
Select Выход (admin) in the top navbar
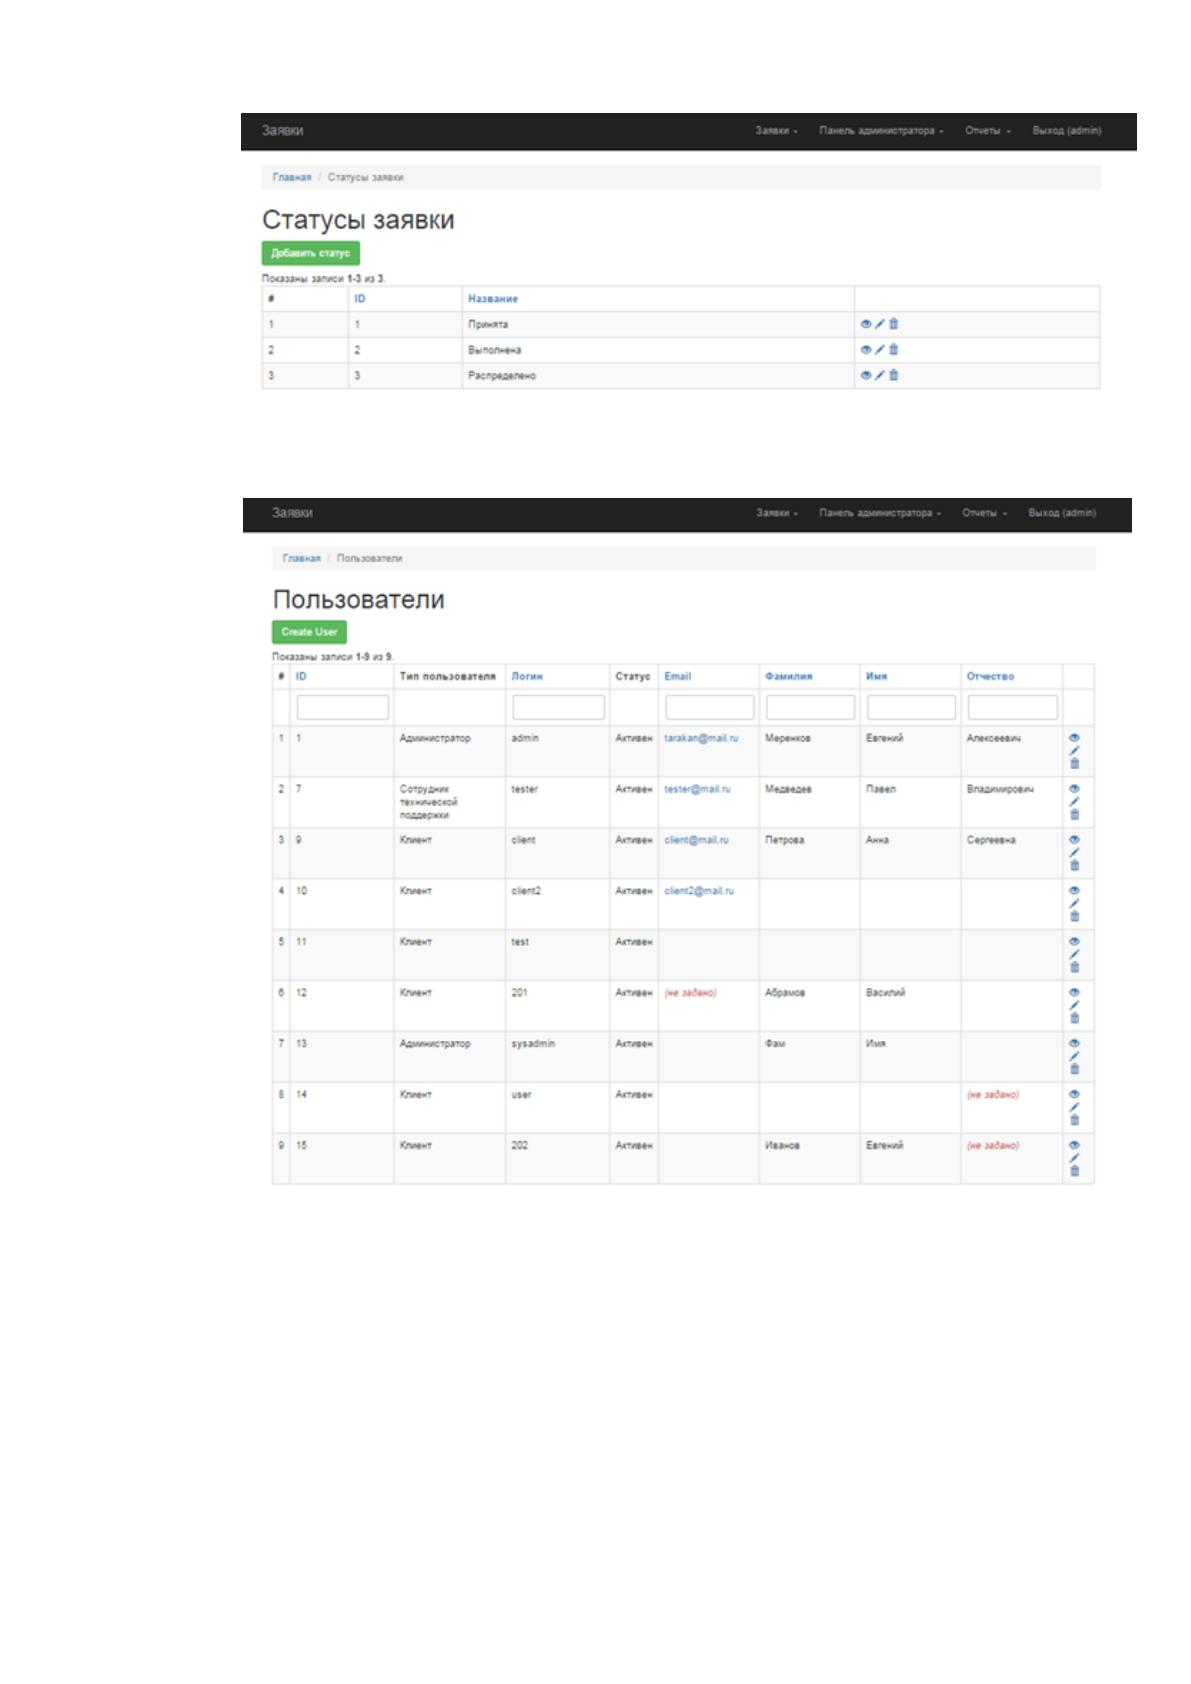click(x=1066, y=131)
